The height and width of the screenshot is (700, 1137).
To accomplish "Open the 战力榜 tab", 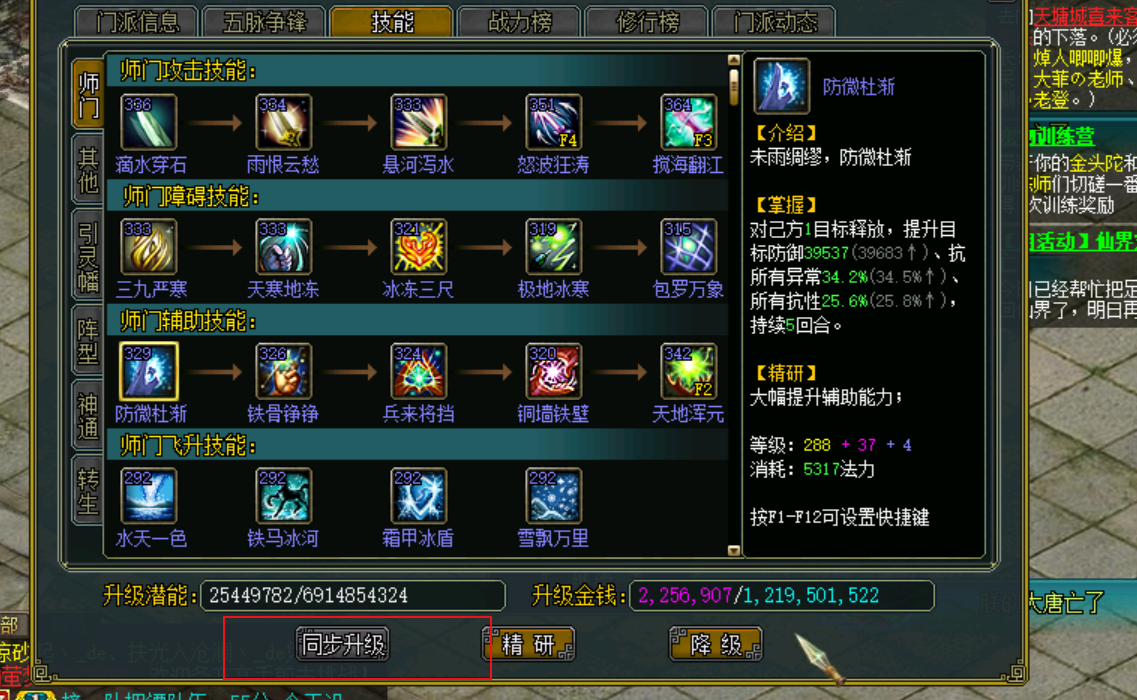I will pyautogui.click(x=520, y=22).
